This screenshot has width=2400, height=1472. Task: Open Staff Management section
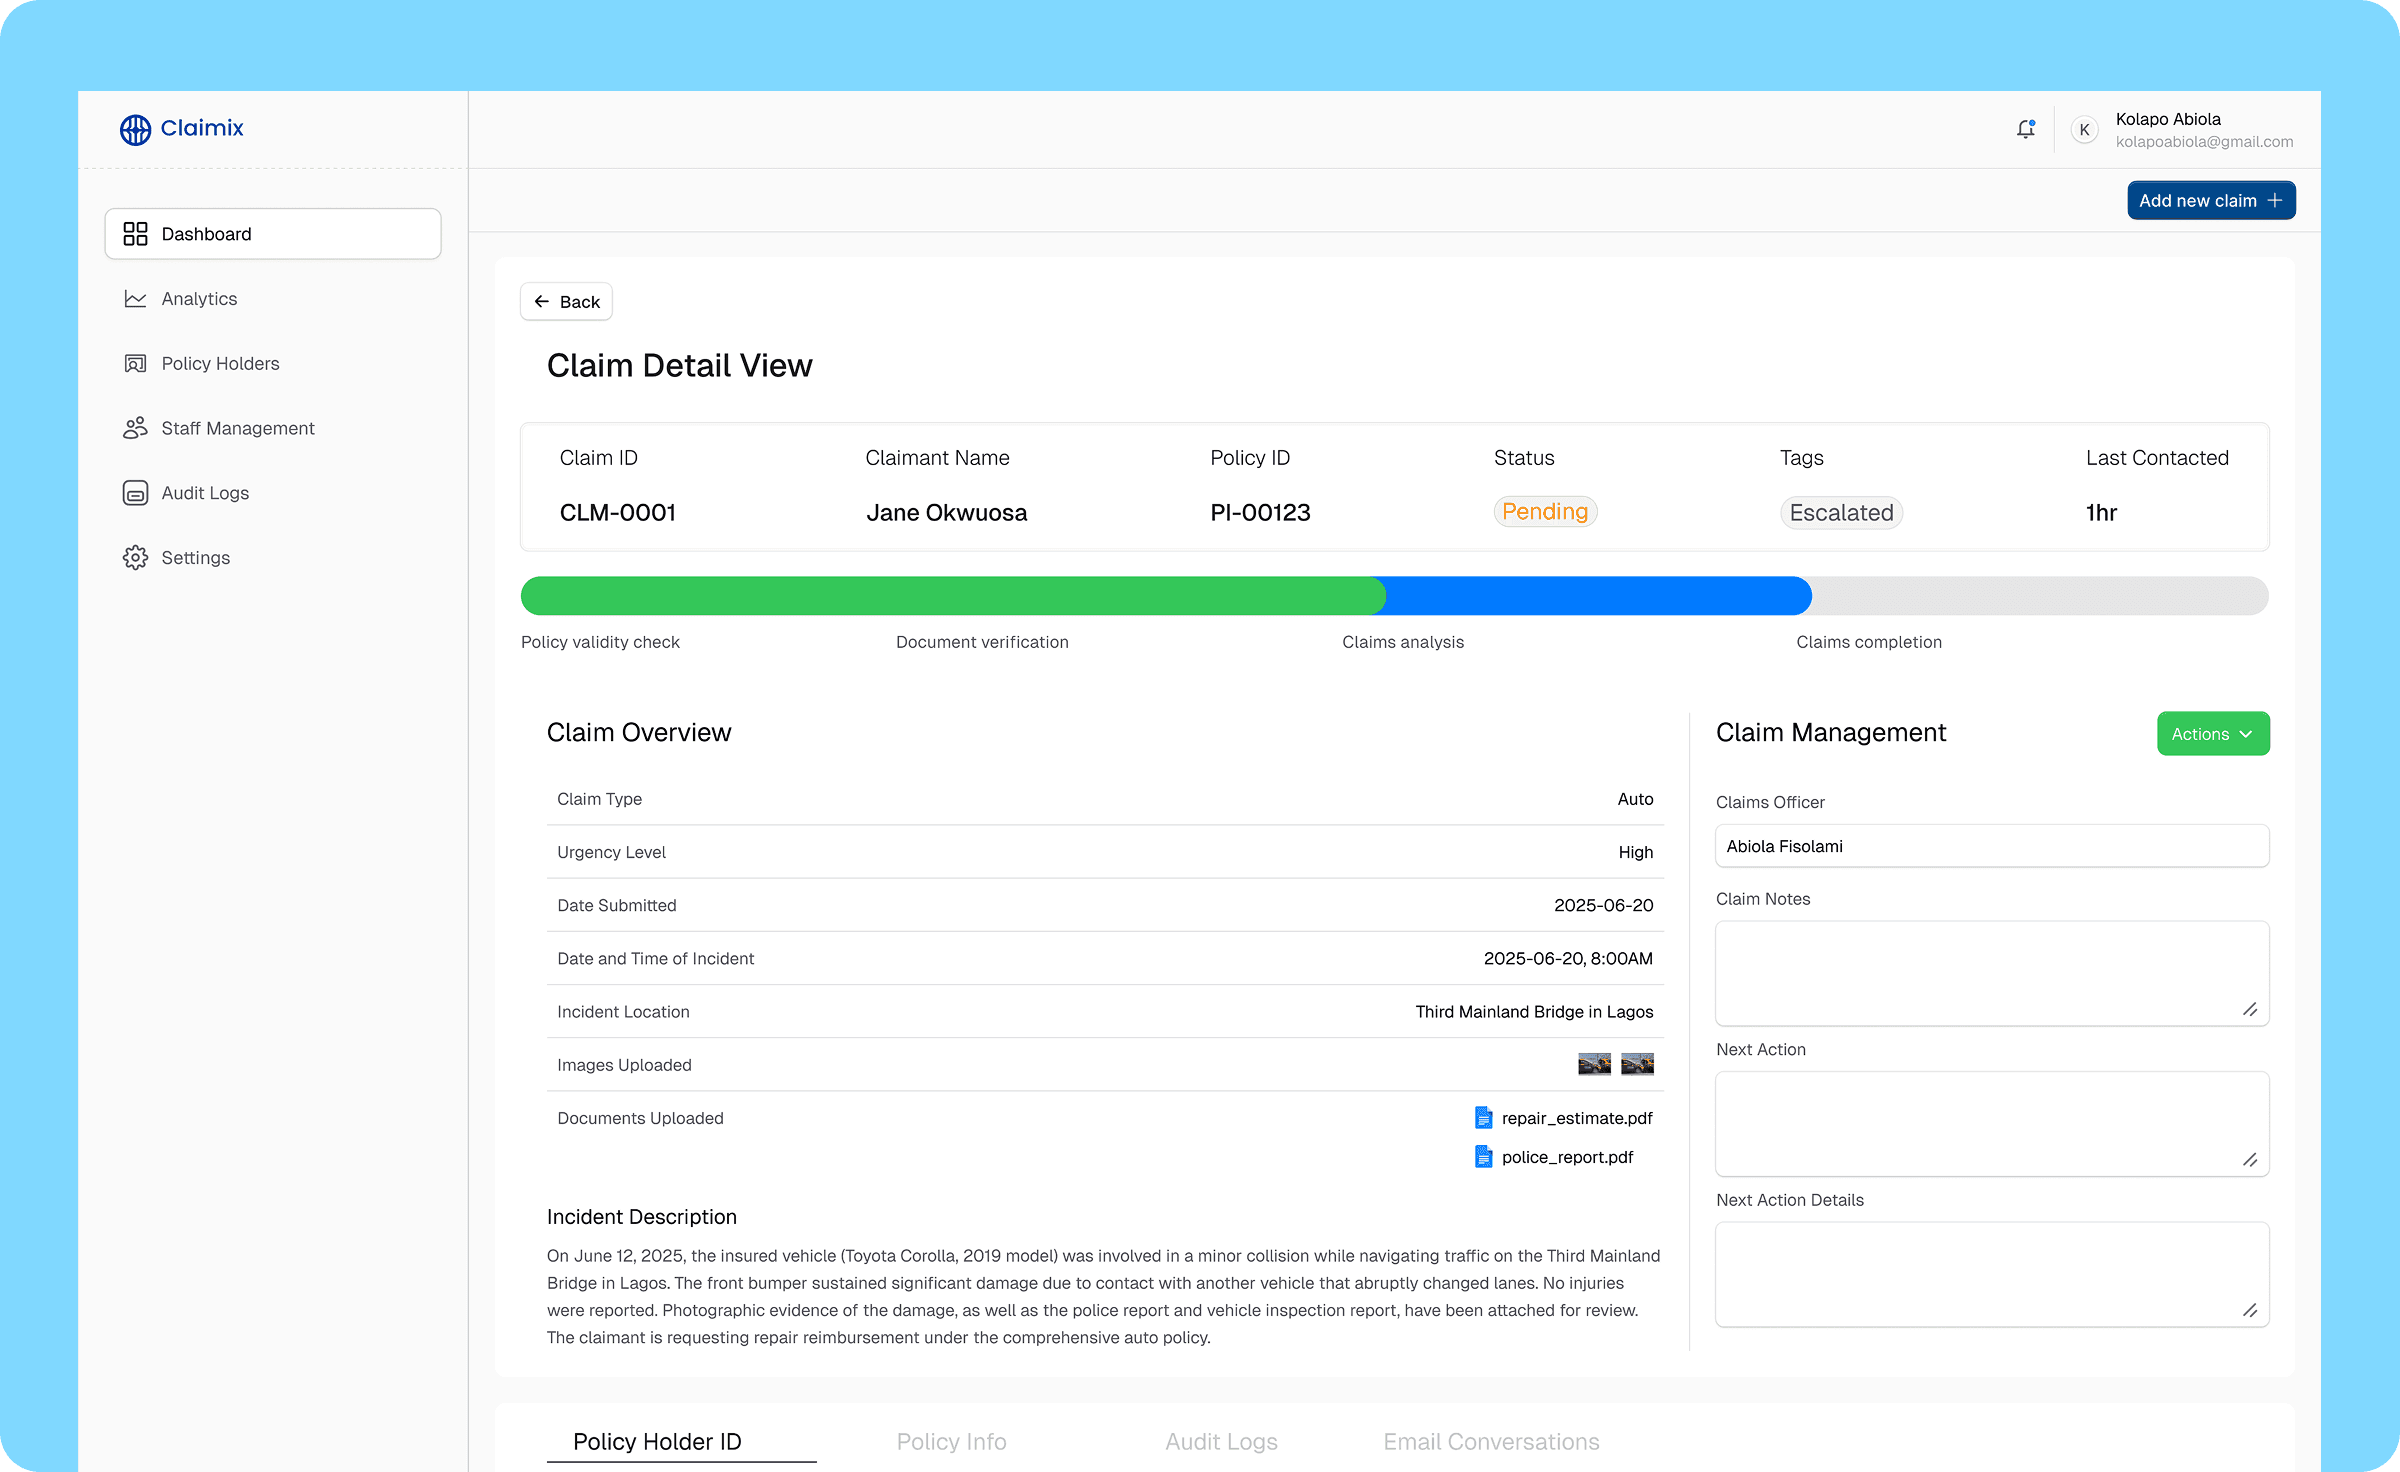click(237, 428)
